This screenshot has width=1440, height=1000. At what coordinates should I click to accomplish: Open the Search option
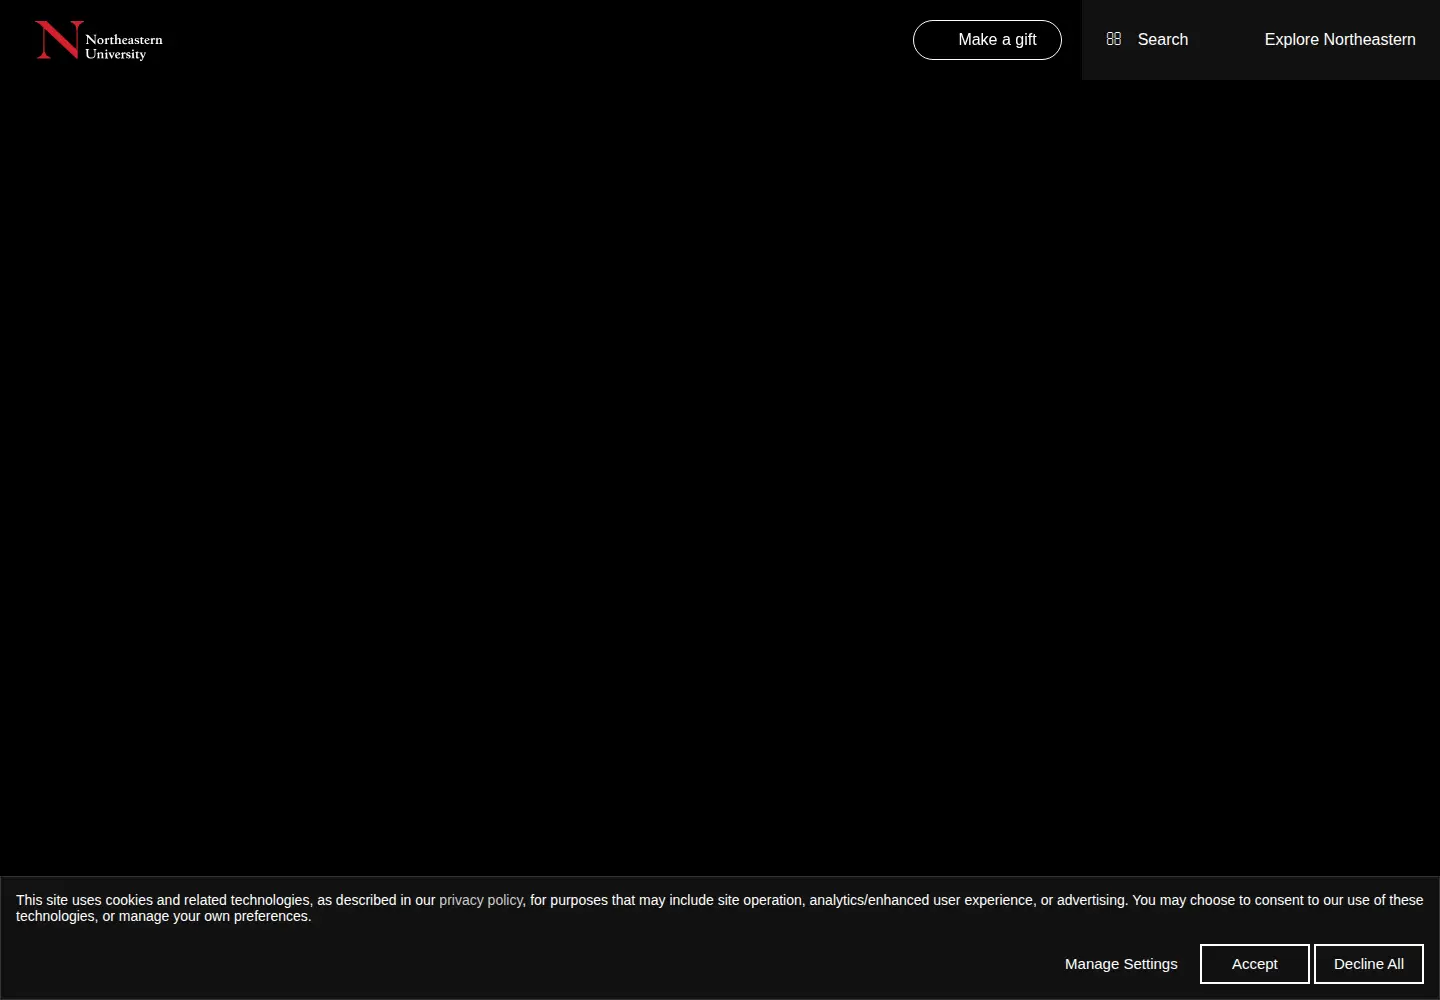tap(1162, 40)
